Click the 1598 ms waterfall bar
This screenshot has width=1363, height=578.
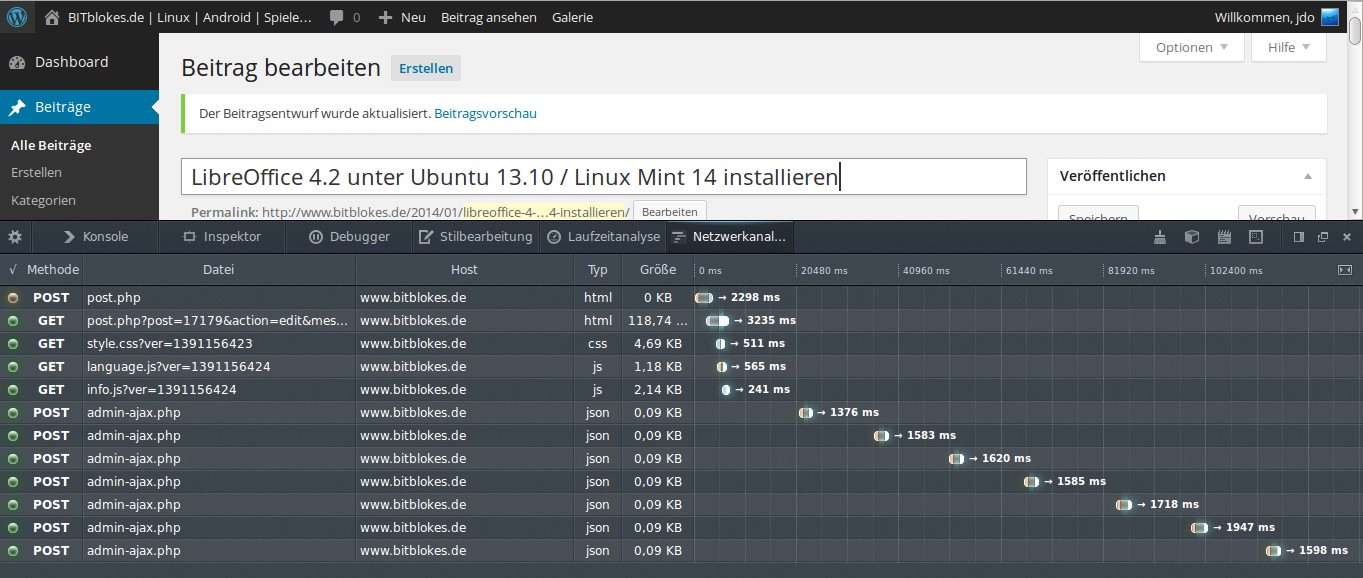(x=1273, y=551)
